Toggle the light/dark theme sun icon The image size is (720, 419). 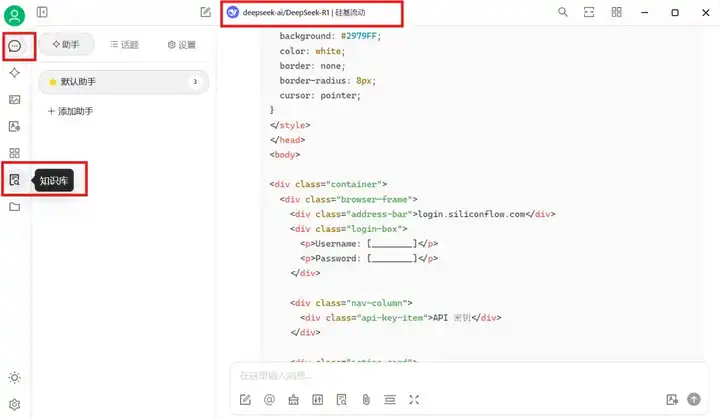click(15, 378)
